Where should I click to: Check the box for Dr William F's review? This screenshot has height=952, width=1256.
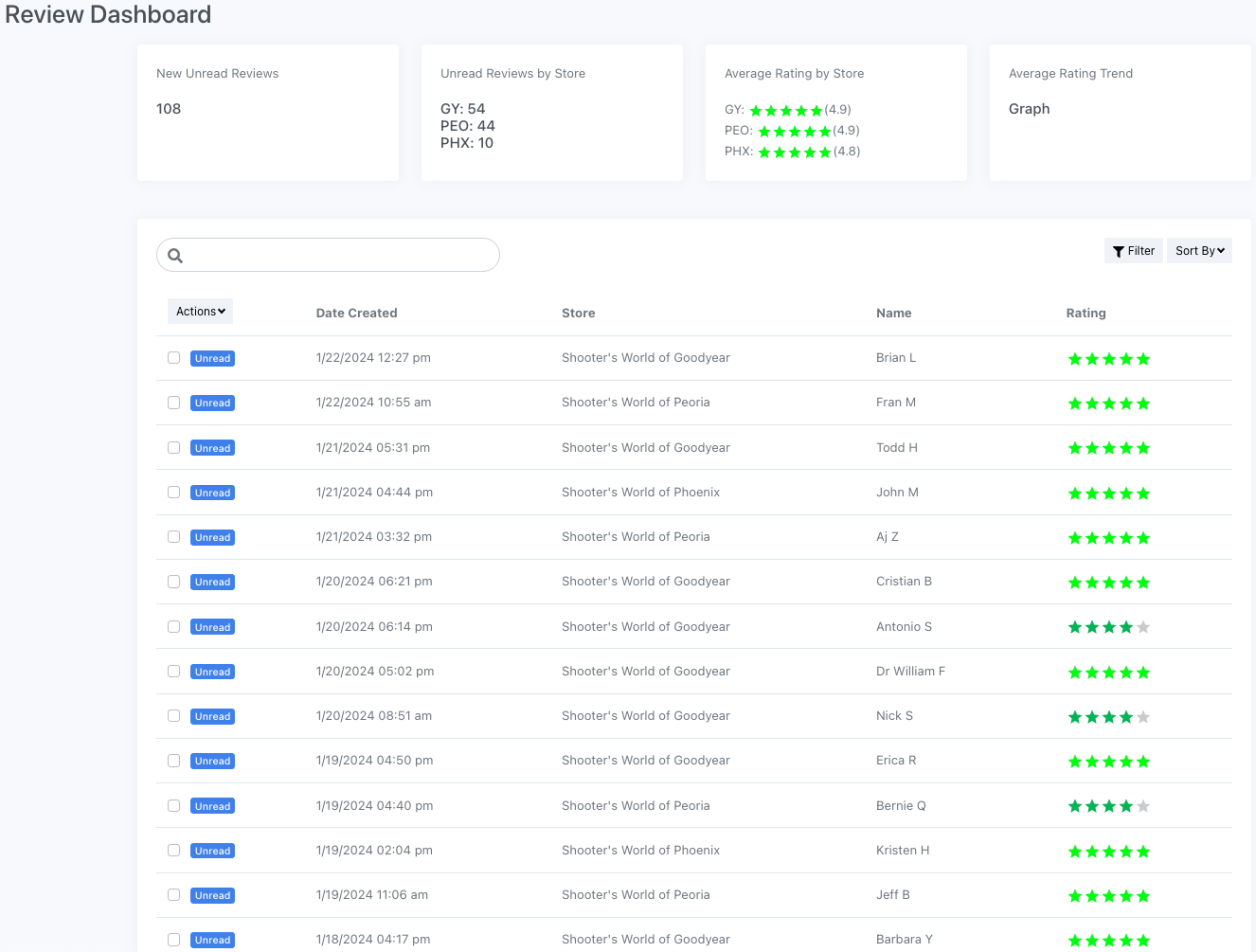tap(174, 671)
